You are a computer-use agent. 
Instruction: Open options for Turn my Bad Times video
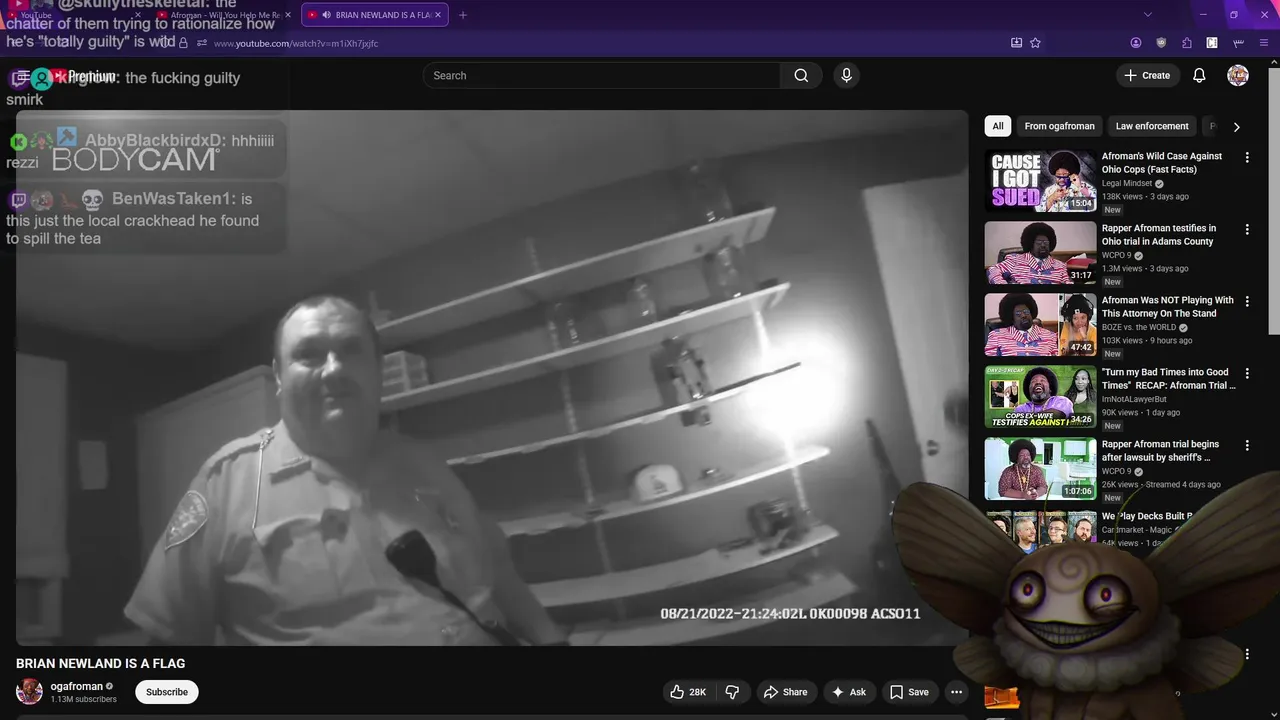click(x=1247, y=374)
